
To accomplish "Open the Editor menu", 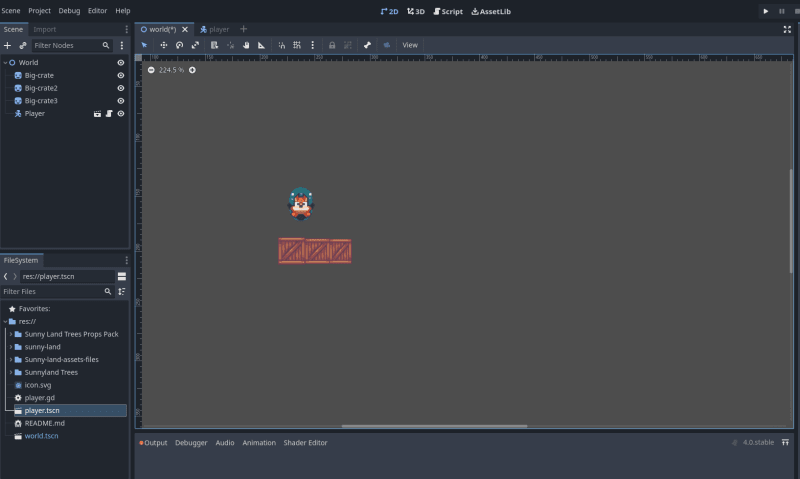I will (x=97, y=10).
